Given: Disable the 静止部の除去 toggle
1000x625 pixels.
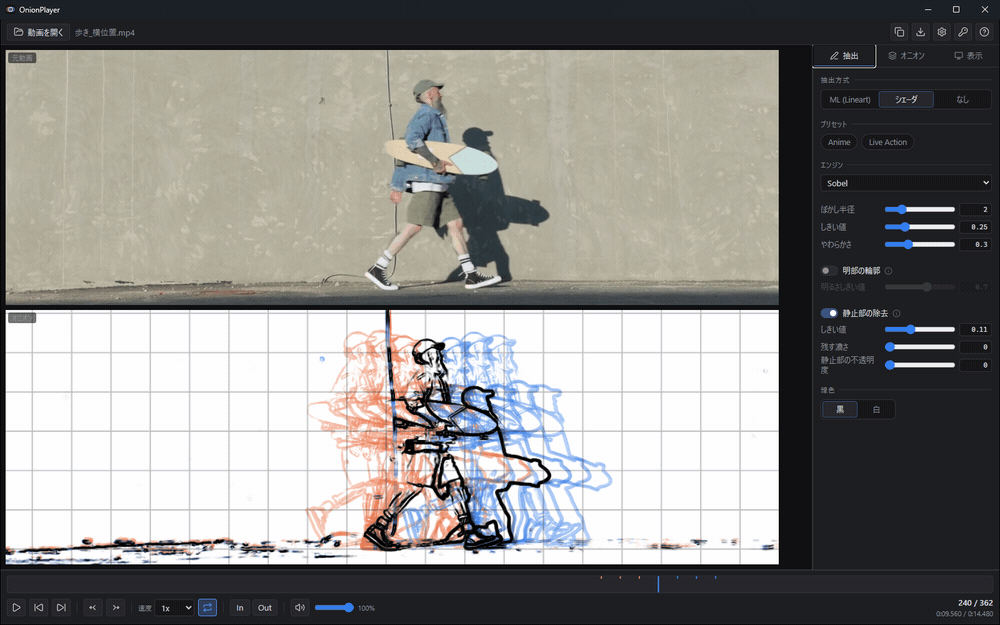Looking at the screenshot, I should (x=829, y=313).
